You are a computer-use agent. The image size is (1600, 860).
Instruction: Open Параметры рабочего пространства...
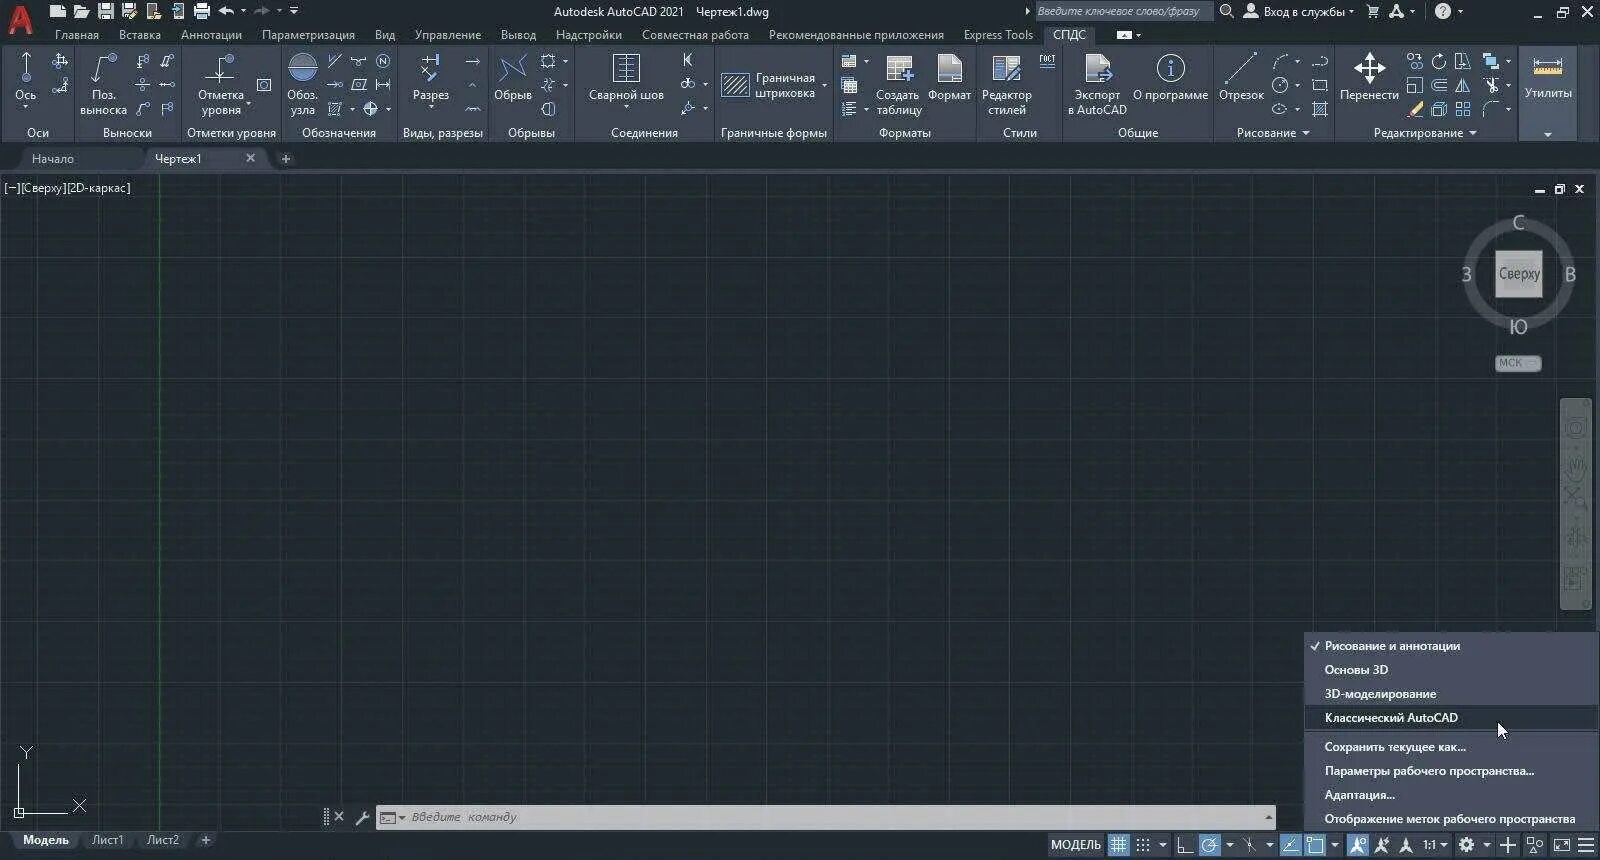point(1451,771)
